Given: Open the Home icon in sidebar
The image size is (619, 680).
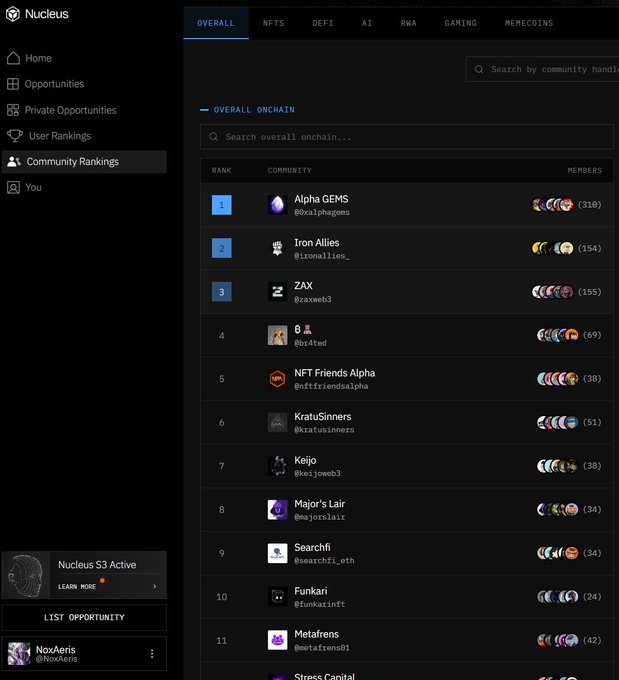Looking at the screenshot, I should pyautogui.click(x=13, y=58).
